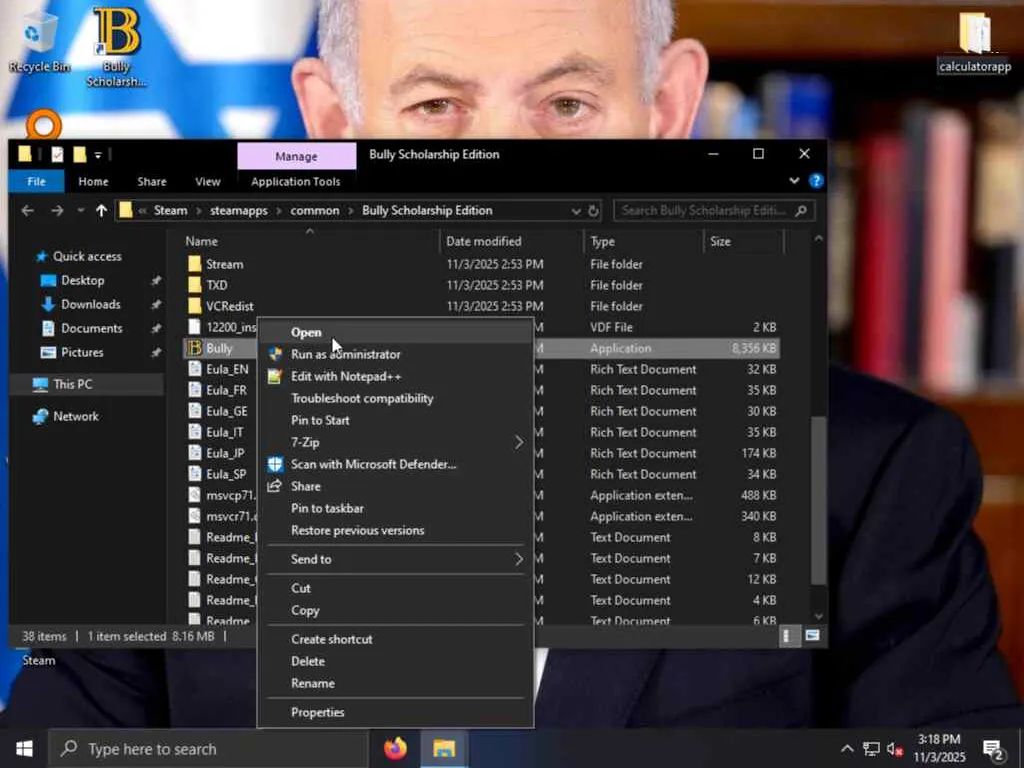
Task: Click the muted volume tray icon
Action: click(x=895, y=750)
